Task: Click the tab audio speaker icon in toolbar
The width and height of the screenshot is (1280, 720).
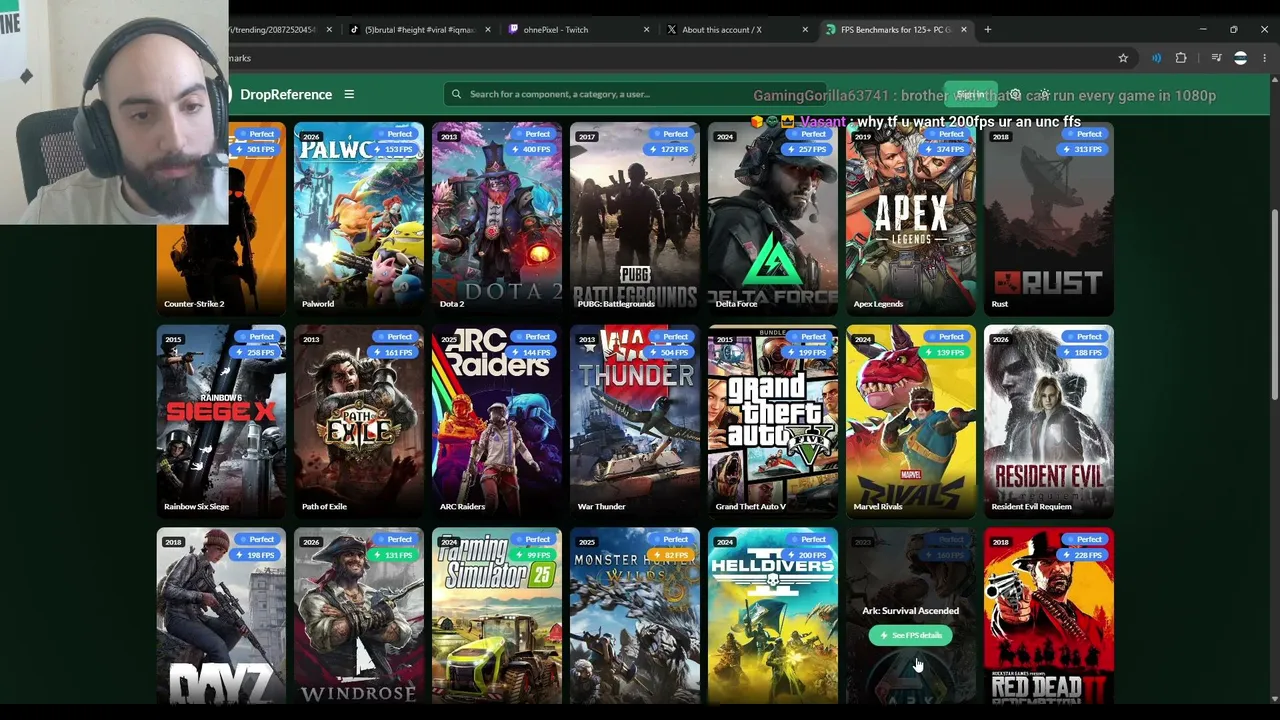Action: 1156,58
